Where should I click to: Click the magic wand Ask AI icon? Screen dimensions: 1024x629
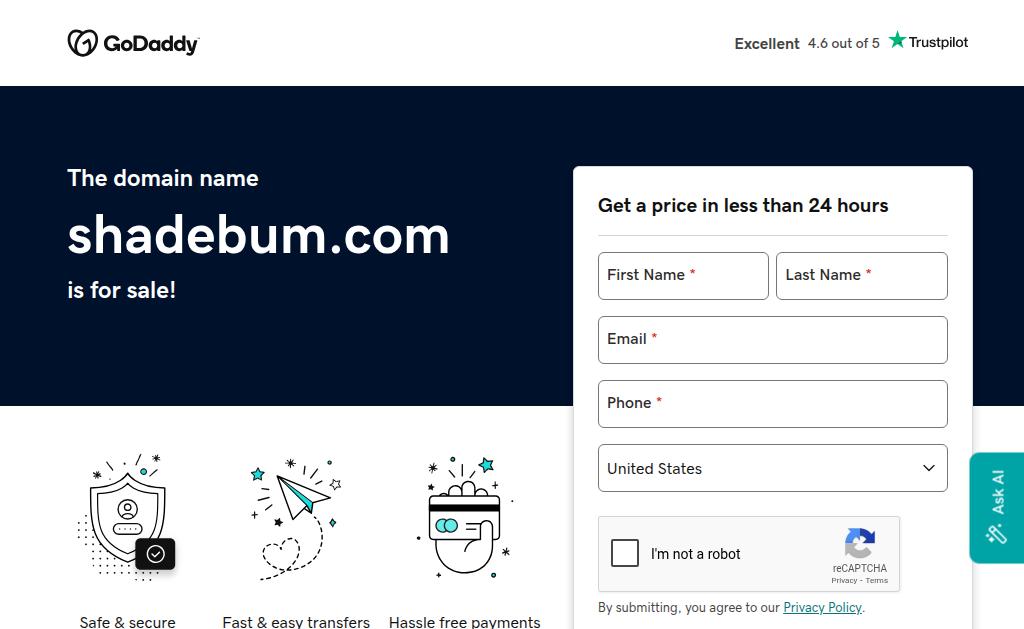pos(996,534)
